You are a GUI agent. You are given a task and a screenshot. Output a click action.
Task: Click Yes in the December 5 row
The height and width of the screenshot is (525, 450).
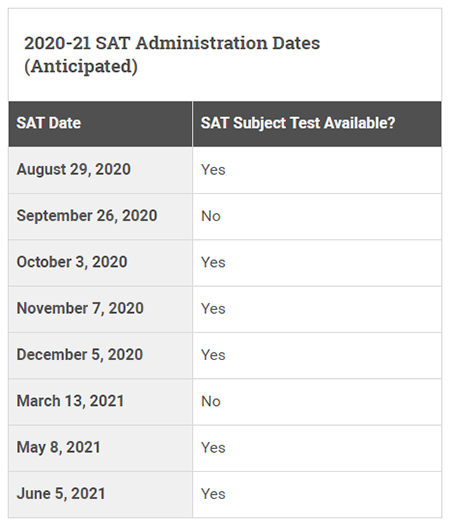point(213,355)
